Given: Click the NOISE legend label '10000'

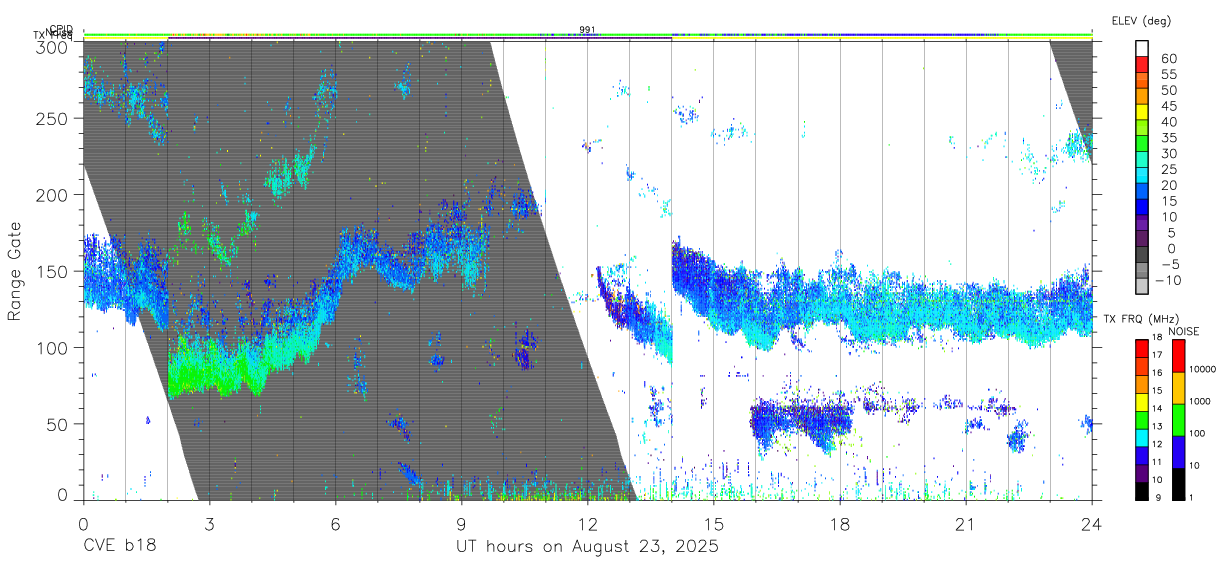Looking at the screenshot, I should pyautogui.click(x=1201, y=370).
